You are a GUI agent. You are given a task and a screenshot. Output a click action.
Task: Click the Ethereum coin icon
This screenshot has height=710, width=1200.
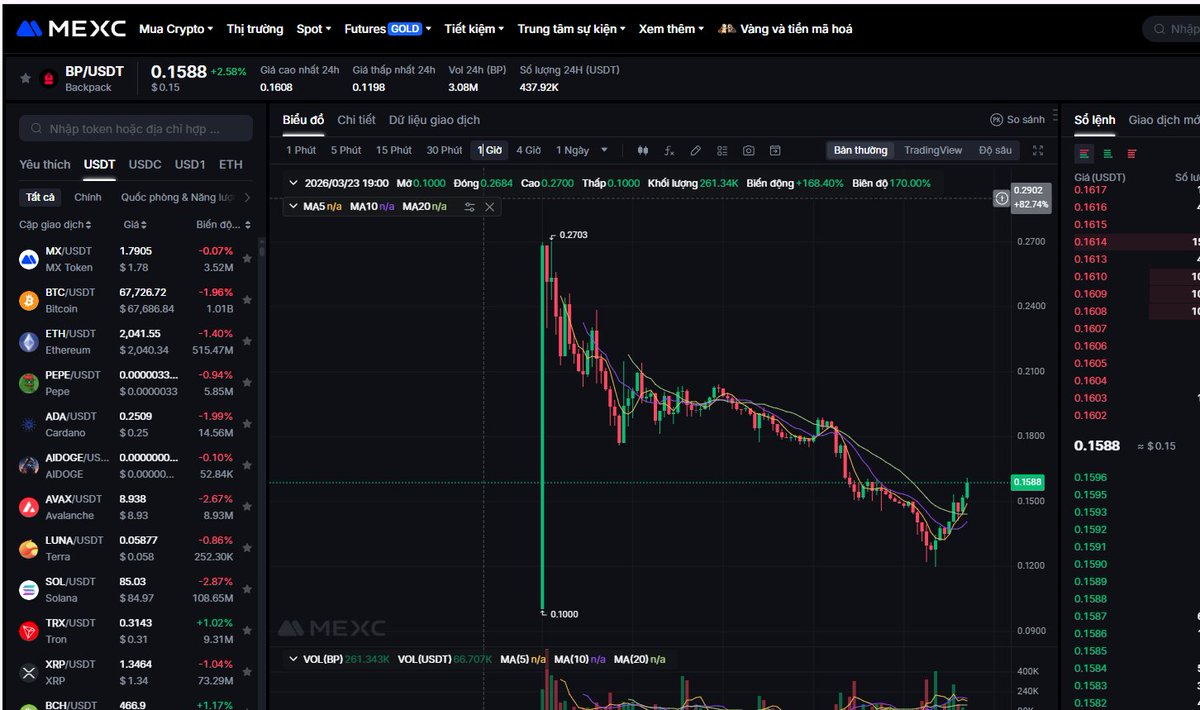click(29, 342)
